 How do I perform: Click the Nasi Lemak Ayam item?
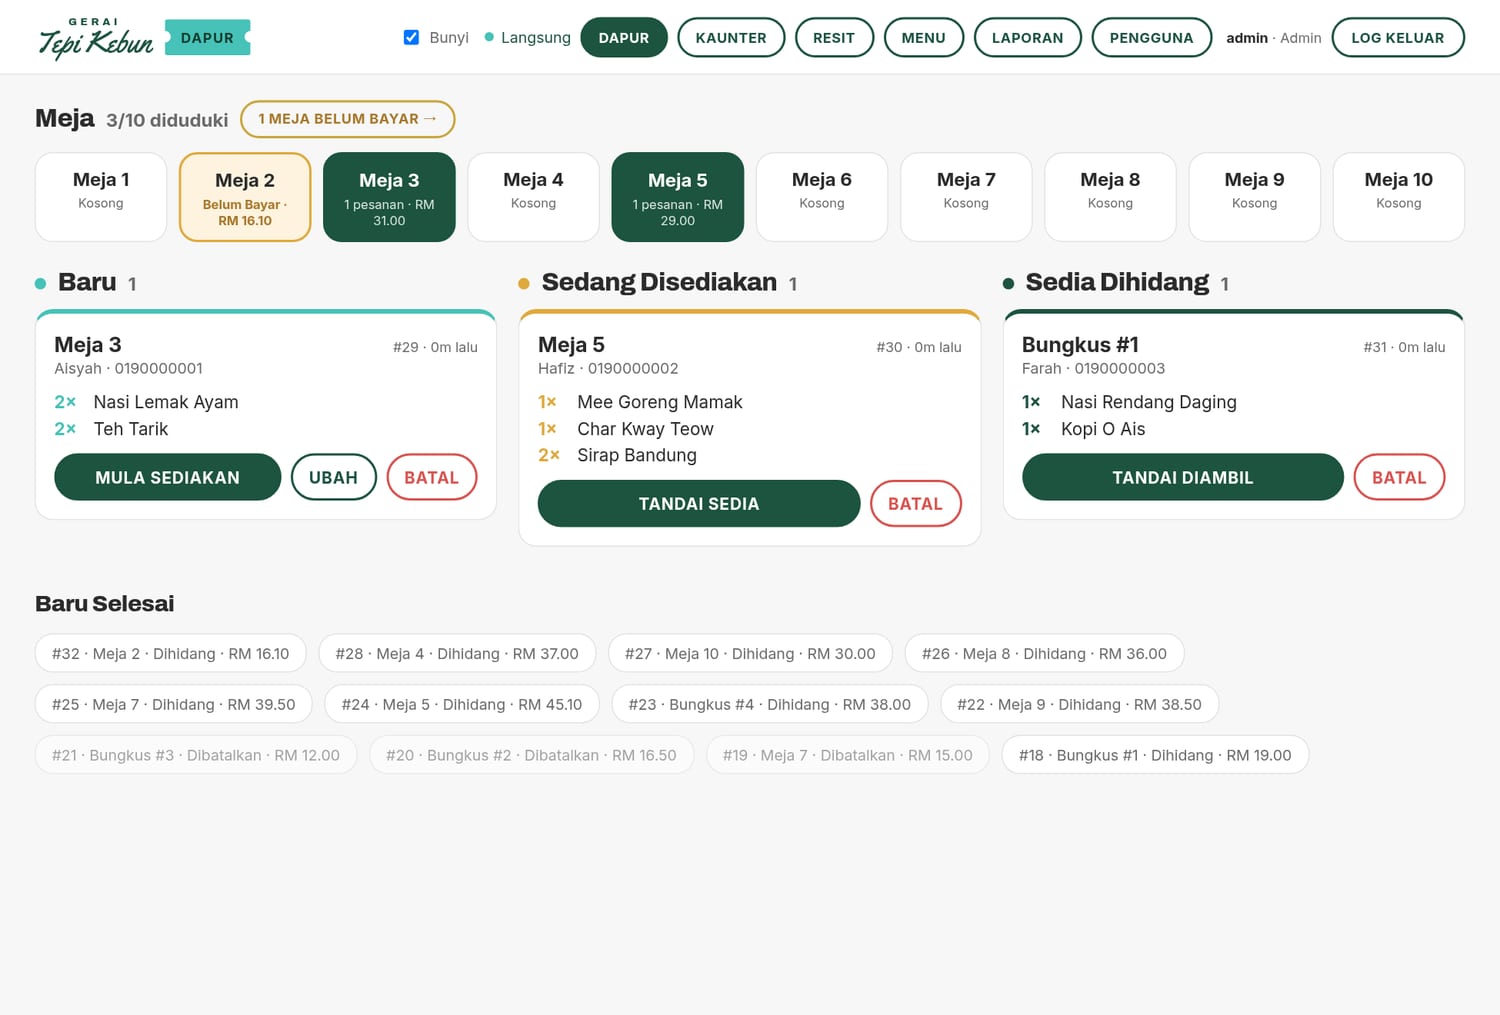tap(166, 402)
